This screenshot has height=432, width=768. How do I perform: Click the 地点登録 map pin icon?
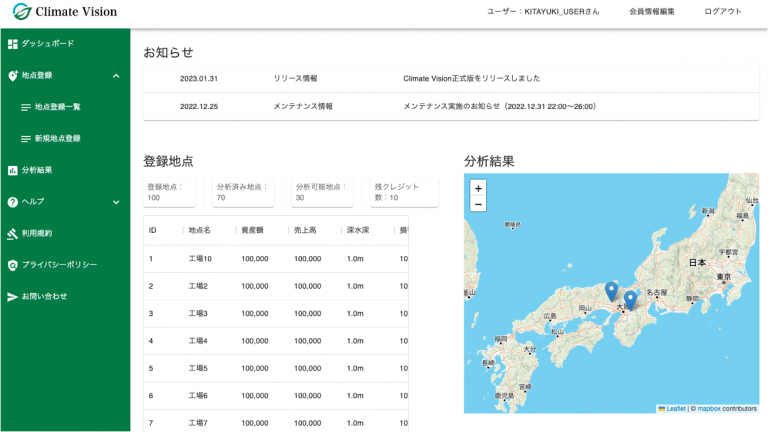click(x=13, y=75)
